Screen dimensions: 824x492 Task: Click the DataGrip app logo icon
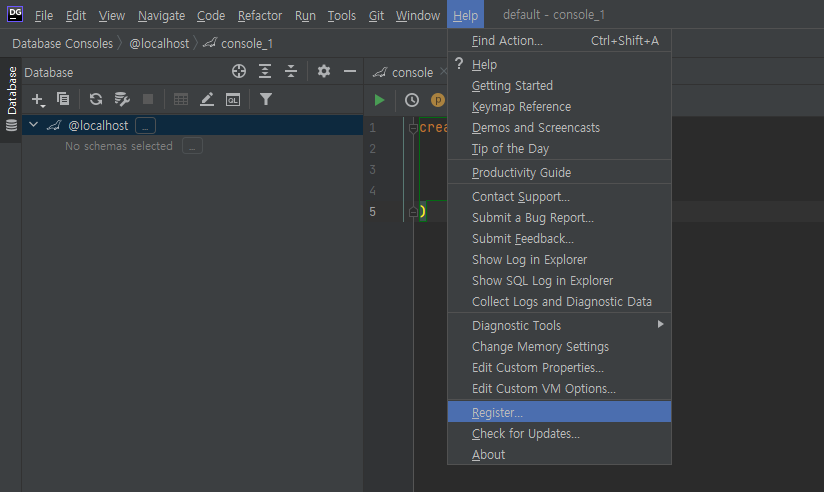click(15, 14)
